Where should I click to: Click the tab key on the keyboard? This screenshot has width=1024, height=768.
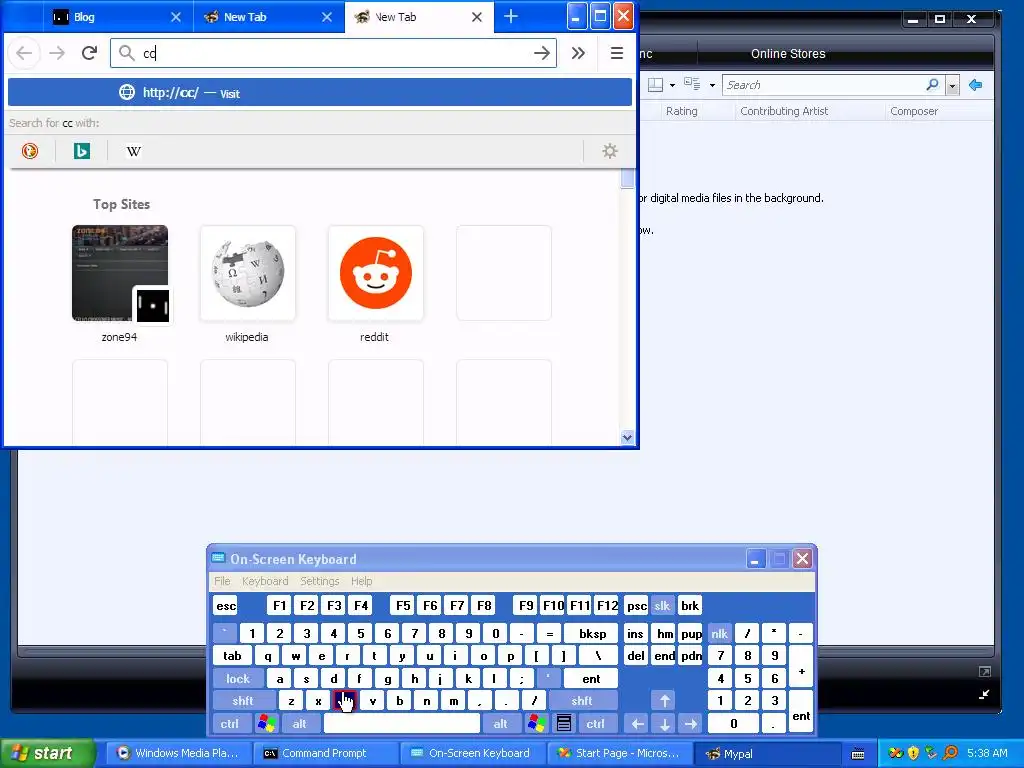click(x=232, y=656)
